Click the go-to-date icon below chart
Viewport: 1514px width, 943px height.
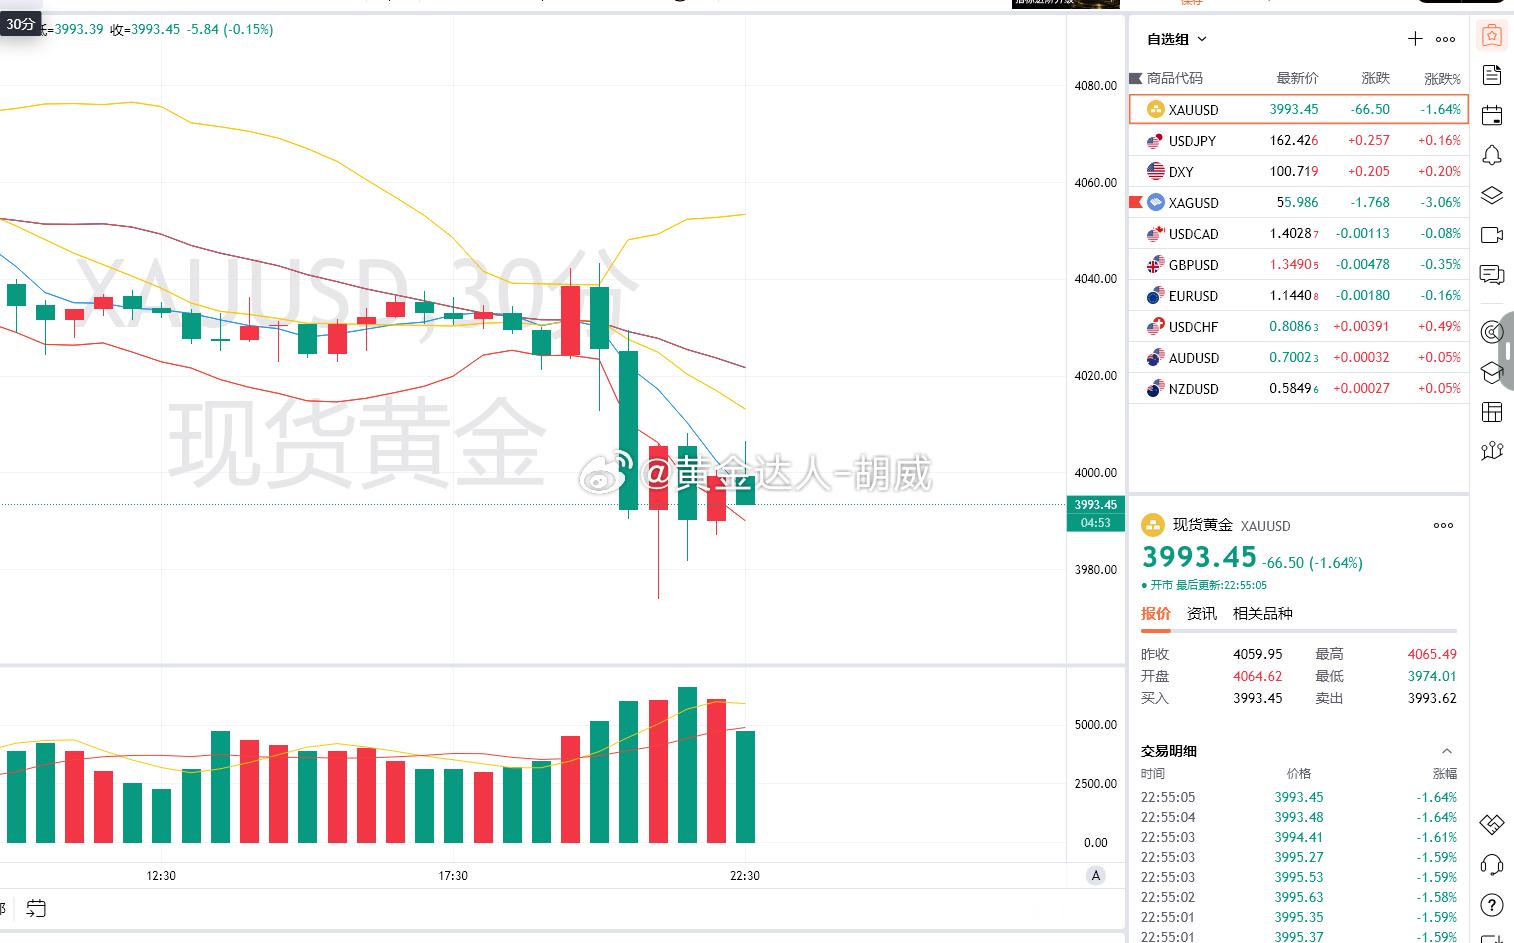[x=36, y=909]
